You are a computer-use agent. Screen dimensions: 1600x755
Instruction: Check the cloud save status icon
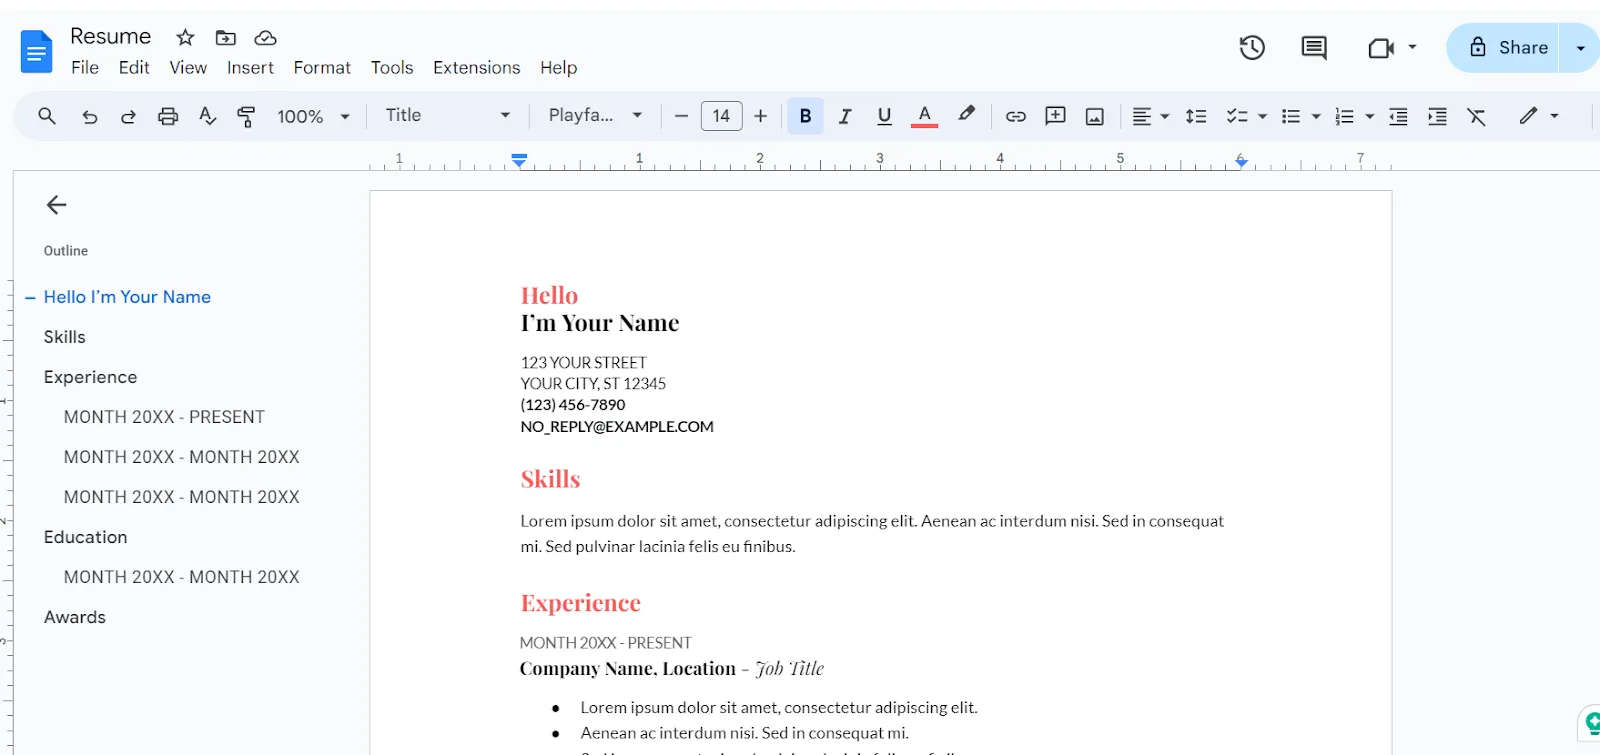tap(265, 38)
